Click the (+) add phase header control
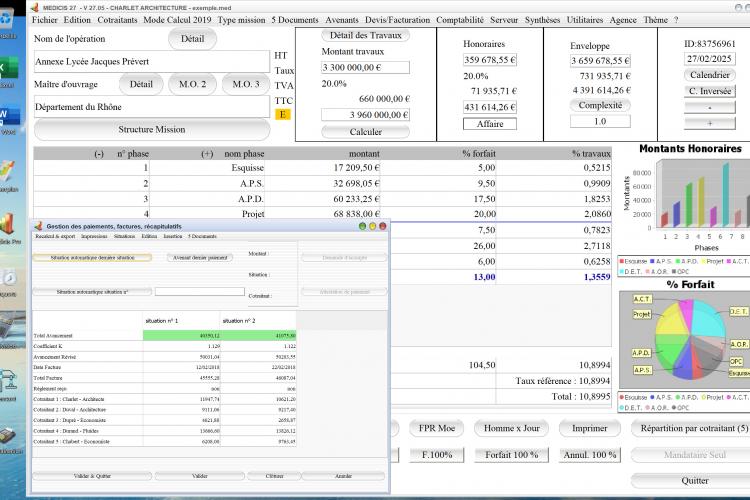The width and height of the screenshot is (750, 500). pos(207,154)
